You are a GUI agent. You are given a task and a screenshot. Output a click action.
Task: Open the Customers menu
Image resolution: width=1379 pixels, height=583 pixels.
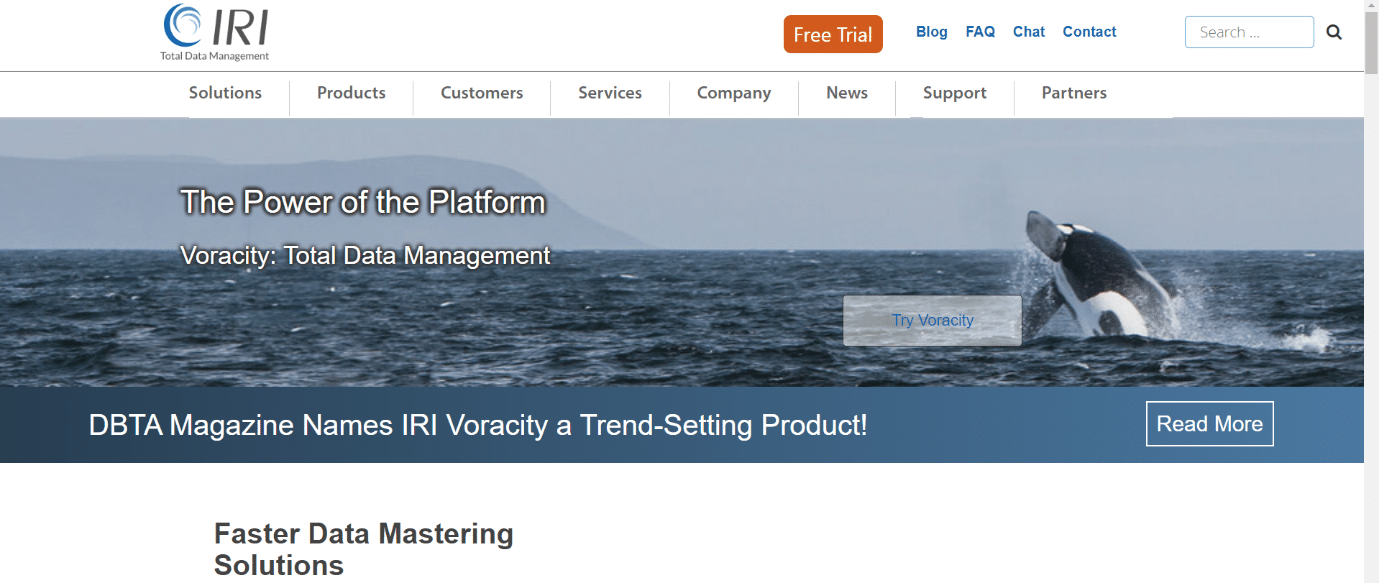click(482, 93)
